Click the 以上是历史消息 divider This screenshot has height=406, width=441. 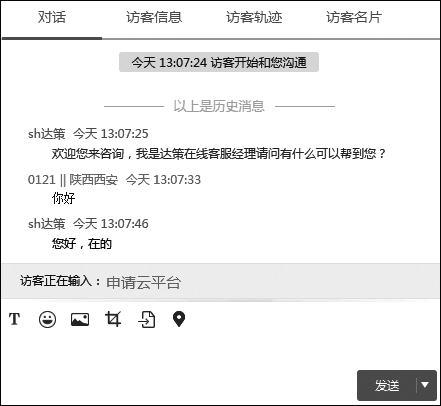point(219,106)
